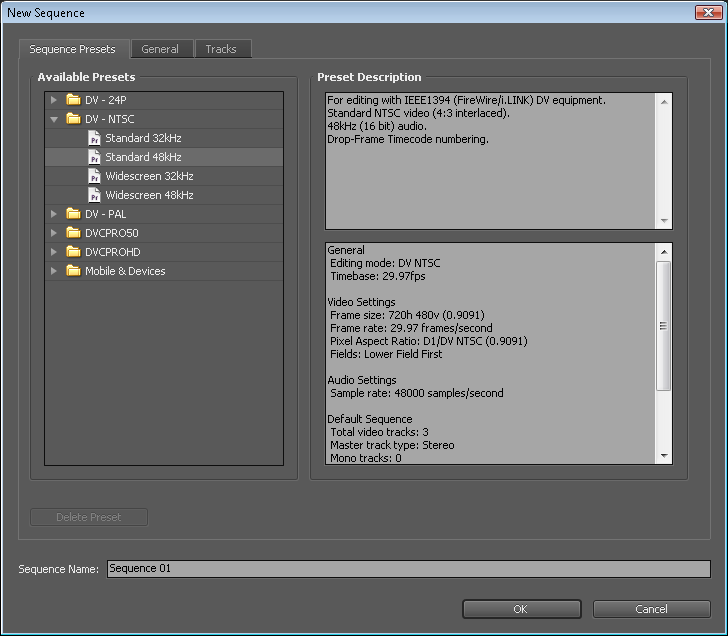Click 'Pixel Aspect Ratio: D1/DV NTSC' line

429,341
